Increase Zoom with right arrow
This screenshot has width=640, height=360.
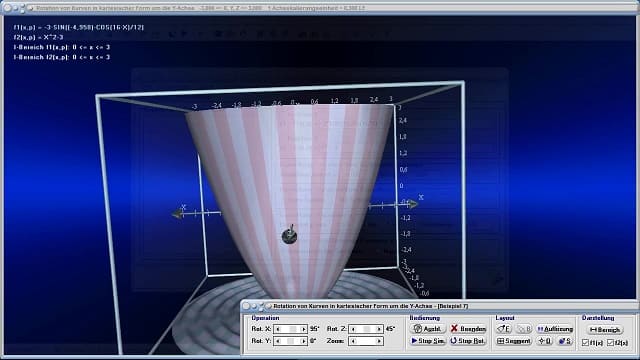[x=379, y=341]
